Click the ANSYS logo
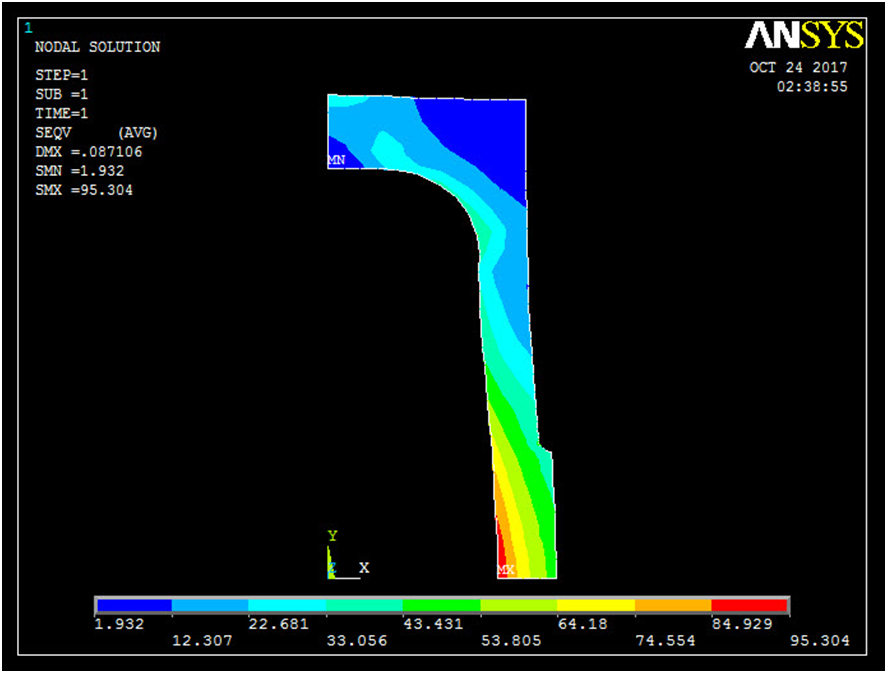The height and width of the screenshot is (673, 887). click(x=803, y=36)
